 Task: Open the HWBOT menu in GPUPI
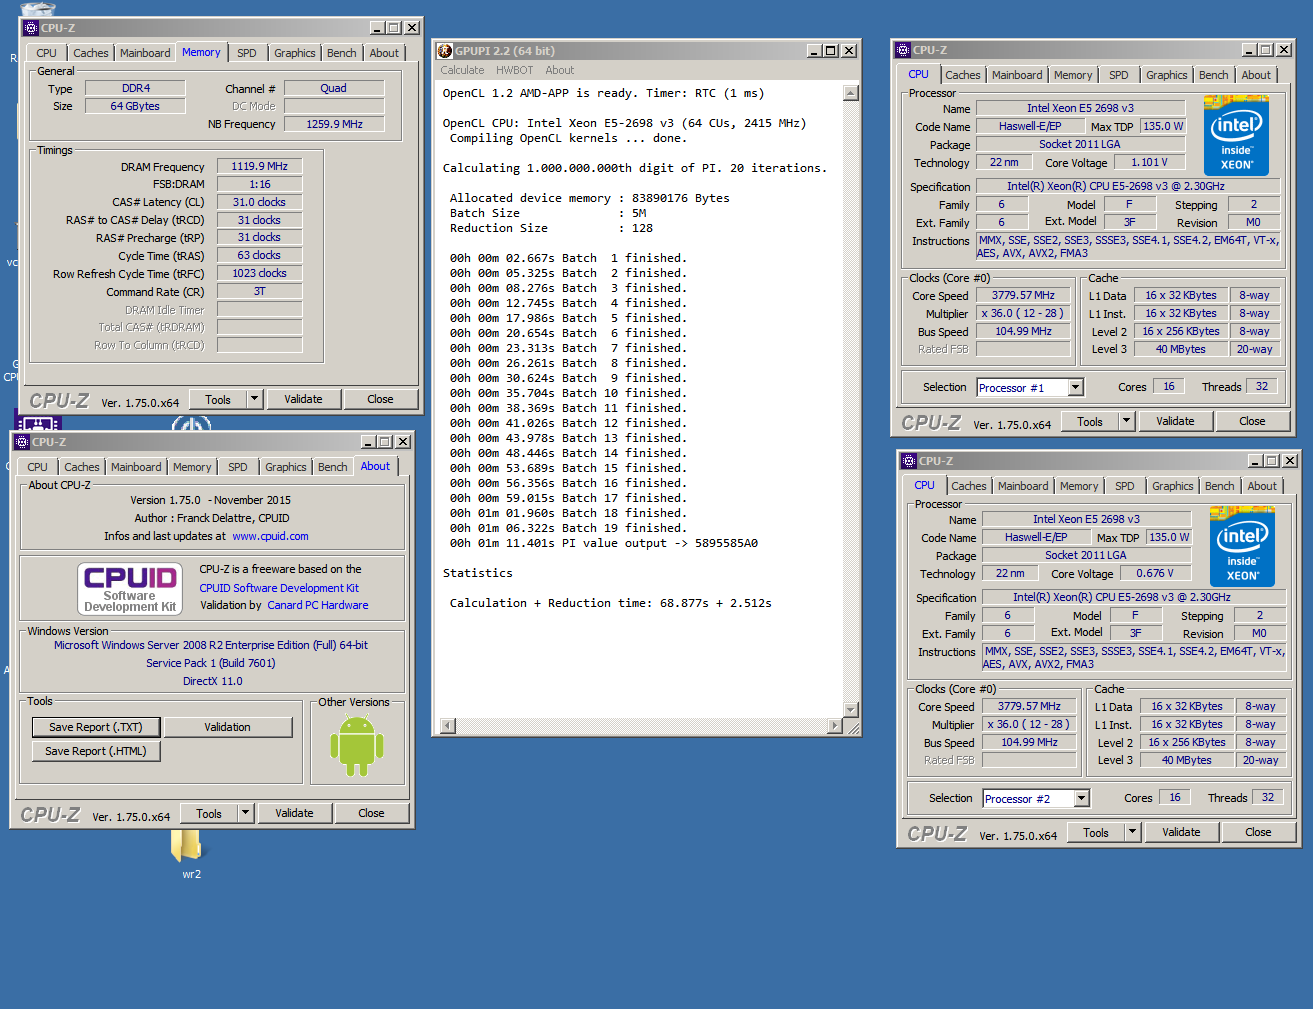pyautogui.click(x=514, y=70)
